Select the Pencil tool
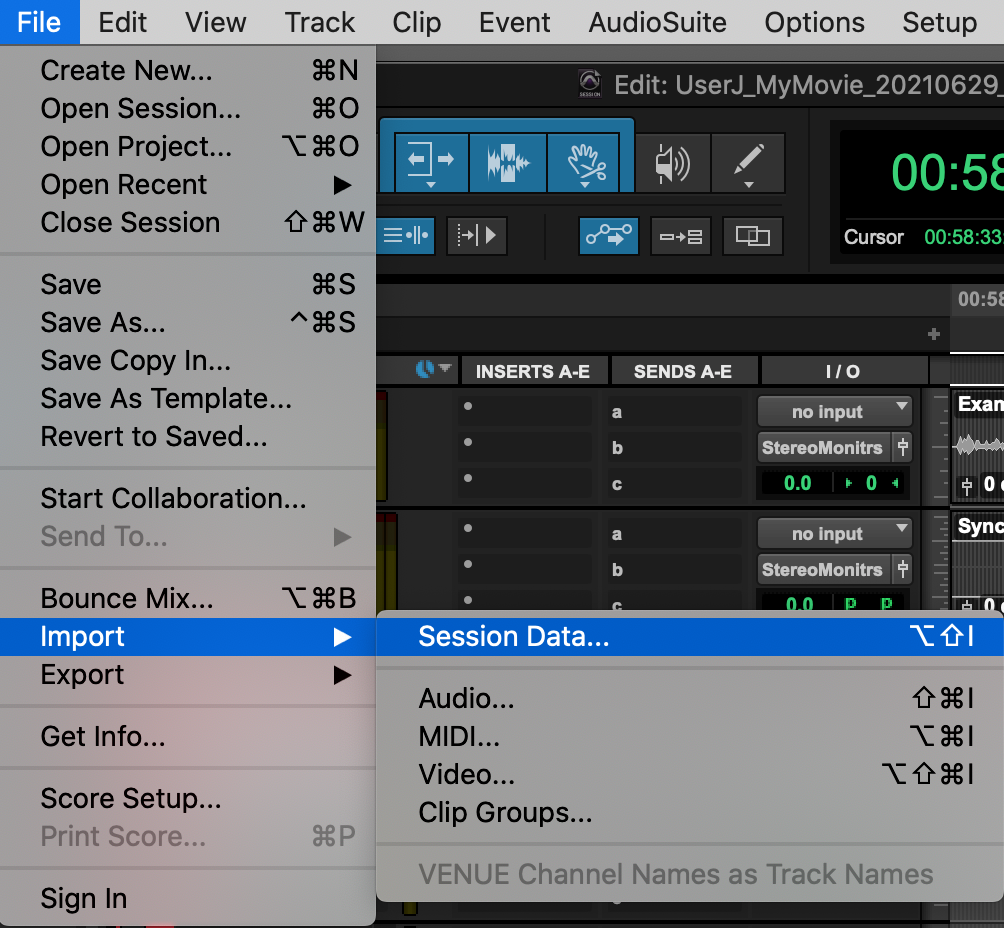This screenshot has height=928, width=1004. (748, 163)
